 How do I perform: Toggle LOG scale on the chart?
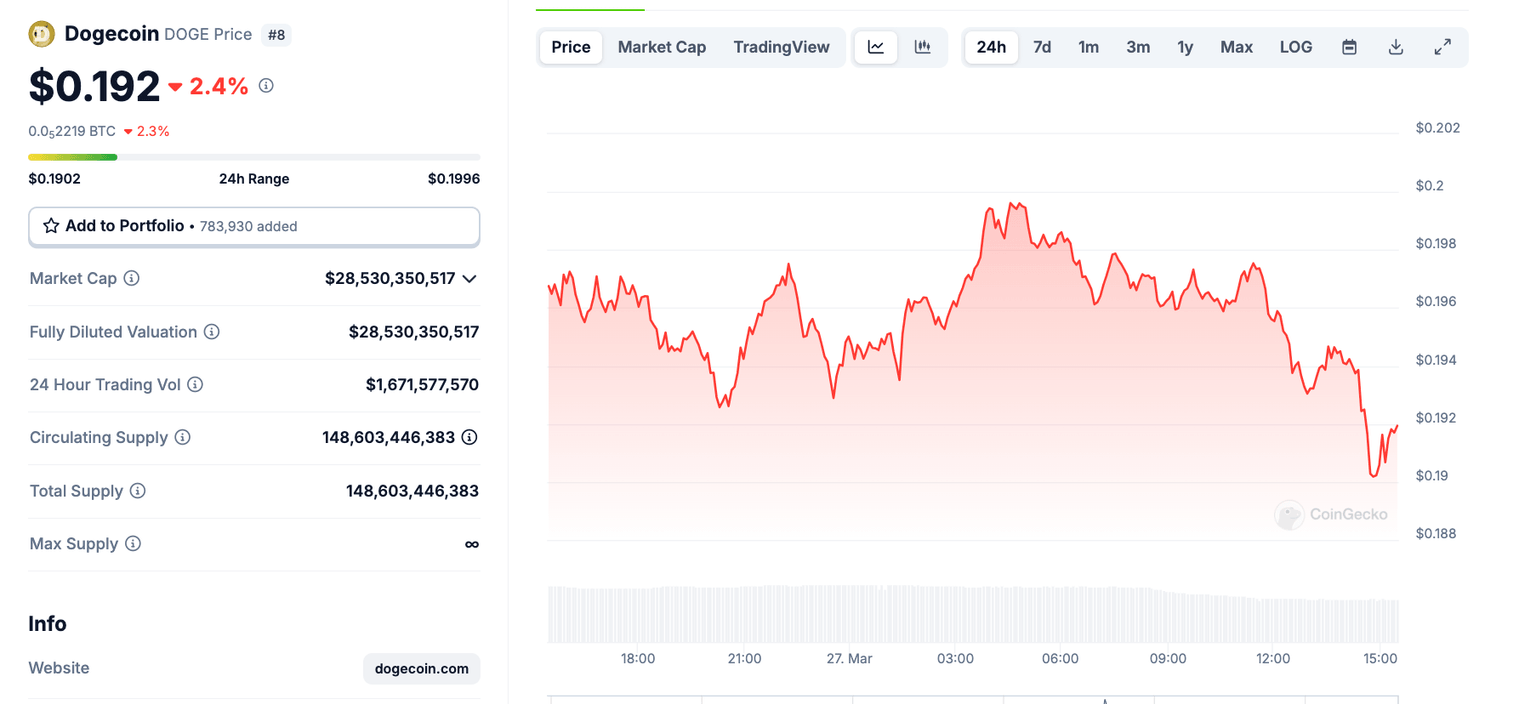click(x=1295, y=47)
